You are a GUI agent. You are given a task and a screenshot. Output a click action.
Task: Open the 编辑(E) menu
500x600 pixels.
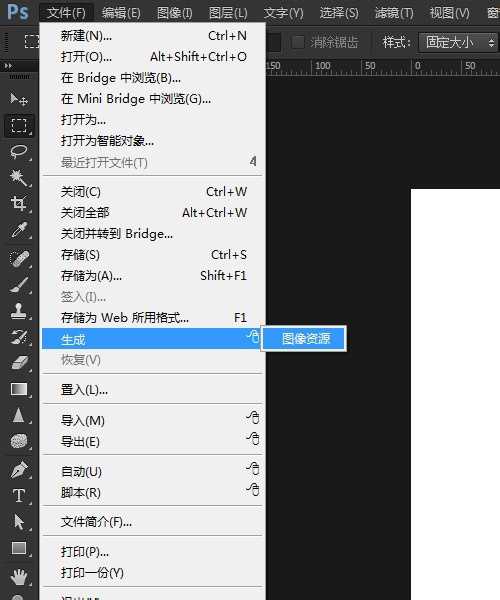(x=121, y=13)
